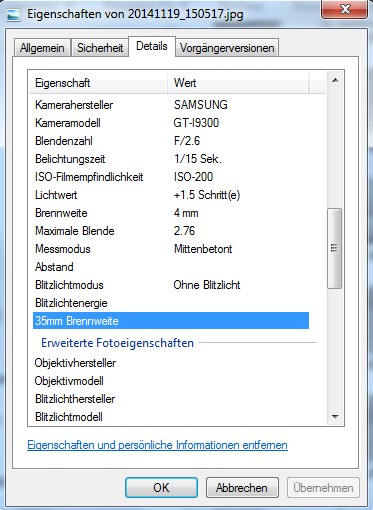Click the Übernehmen button
The height and width of the screenshot is (510, 373).
(323, 488)
